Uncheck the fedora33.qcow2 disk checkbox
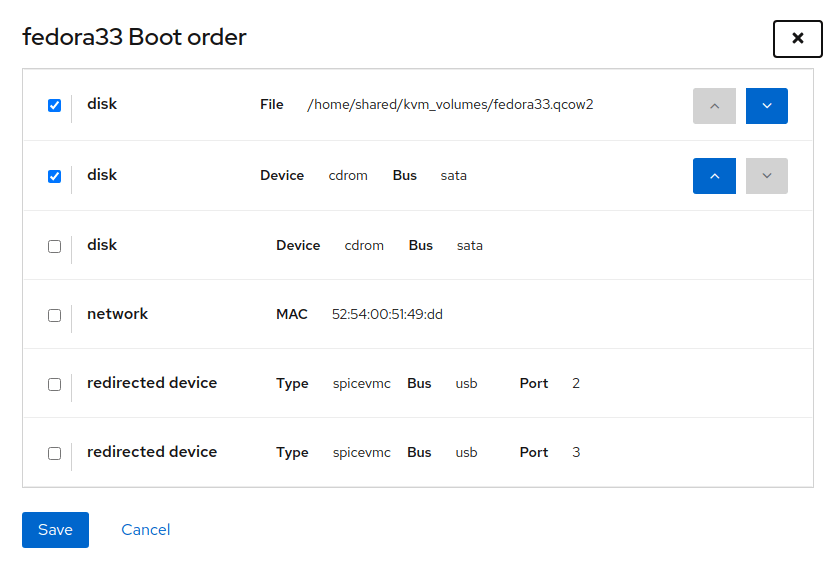Screen dimensions: 833x569 point(54,105)
